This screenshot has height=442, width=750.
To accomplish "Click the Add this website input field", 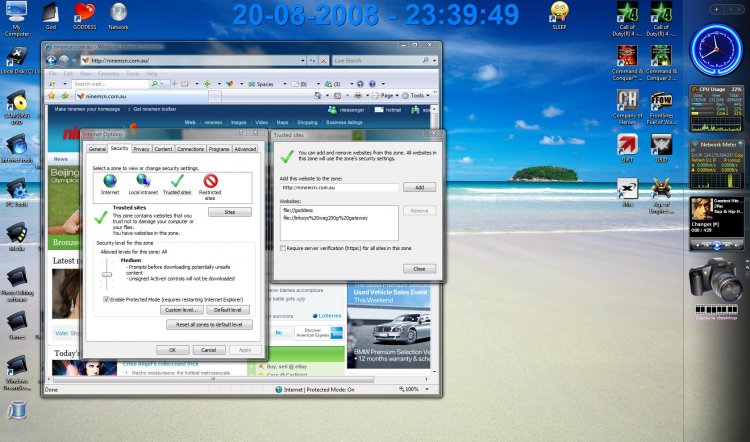I will [x=339, y=187].
